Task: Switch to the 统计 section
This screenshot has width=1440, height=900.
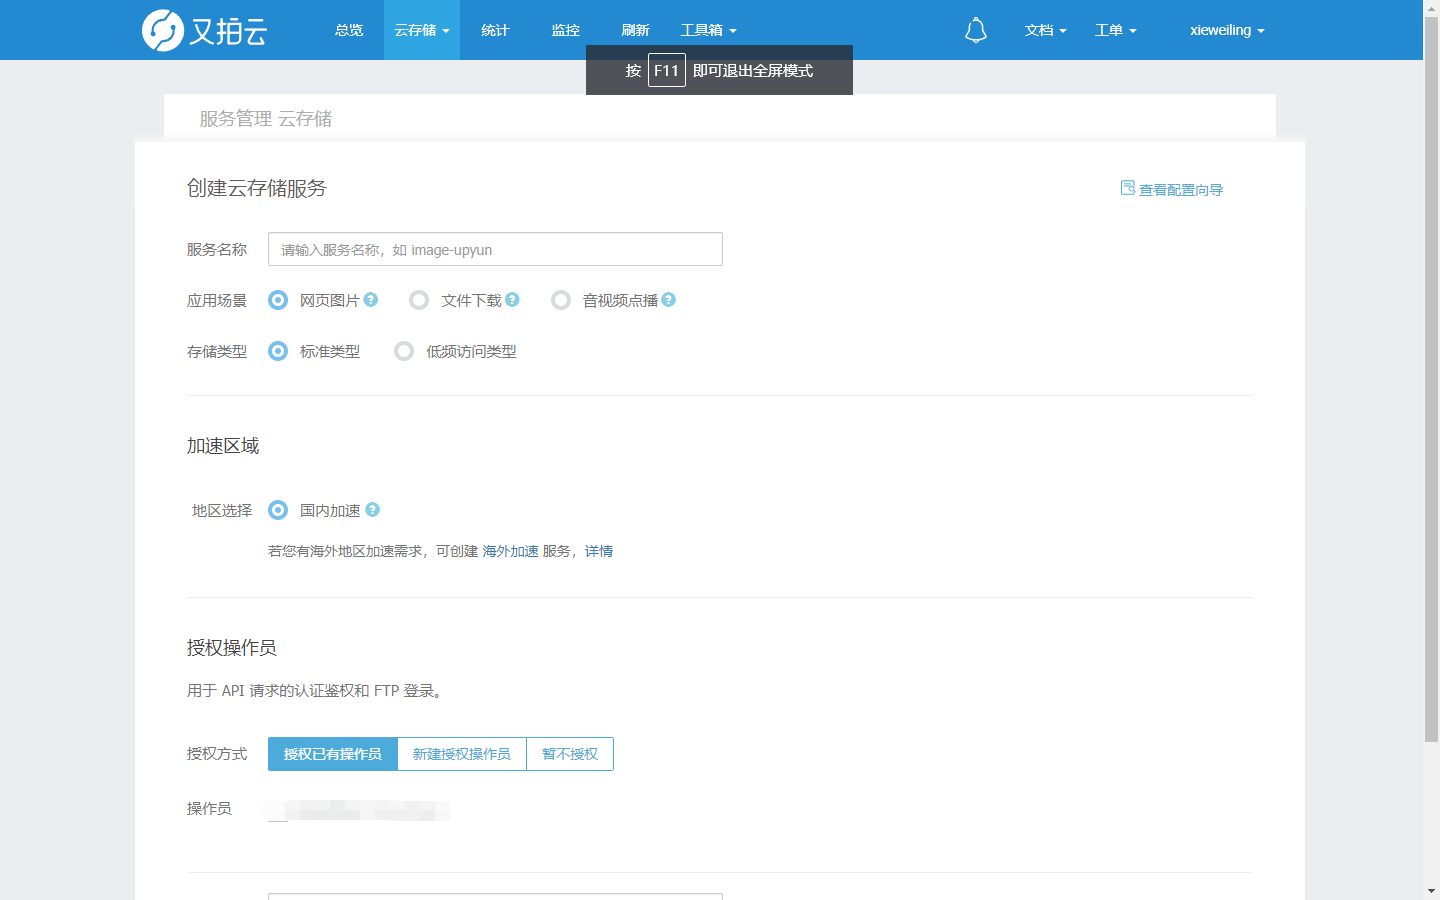Action: [x=494, y=29]
